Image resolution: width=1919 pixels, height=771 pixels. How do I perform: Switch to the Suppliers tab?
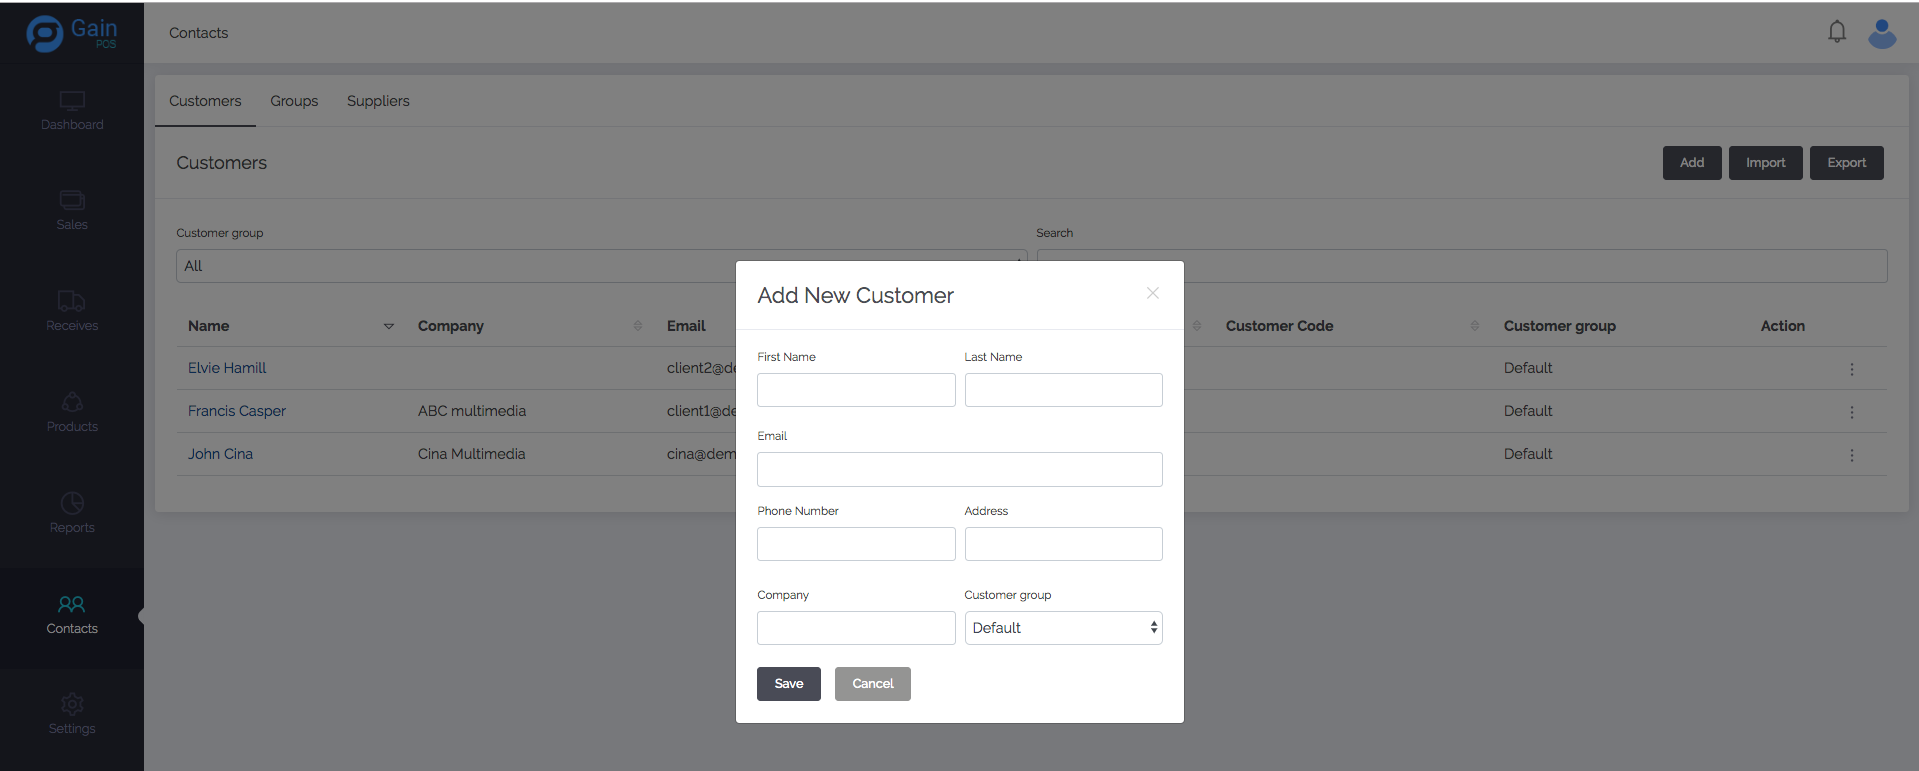point(378,101)
